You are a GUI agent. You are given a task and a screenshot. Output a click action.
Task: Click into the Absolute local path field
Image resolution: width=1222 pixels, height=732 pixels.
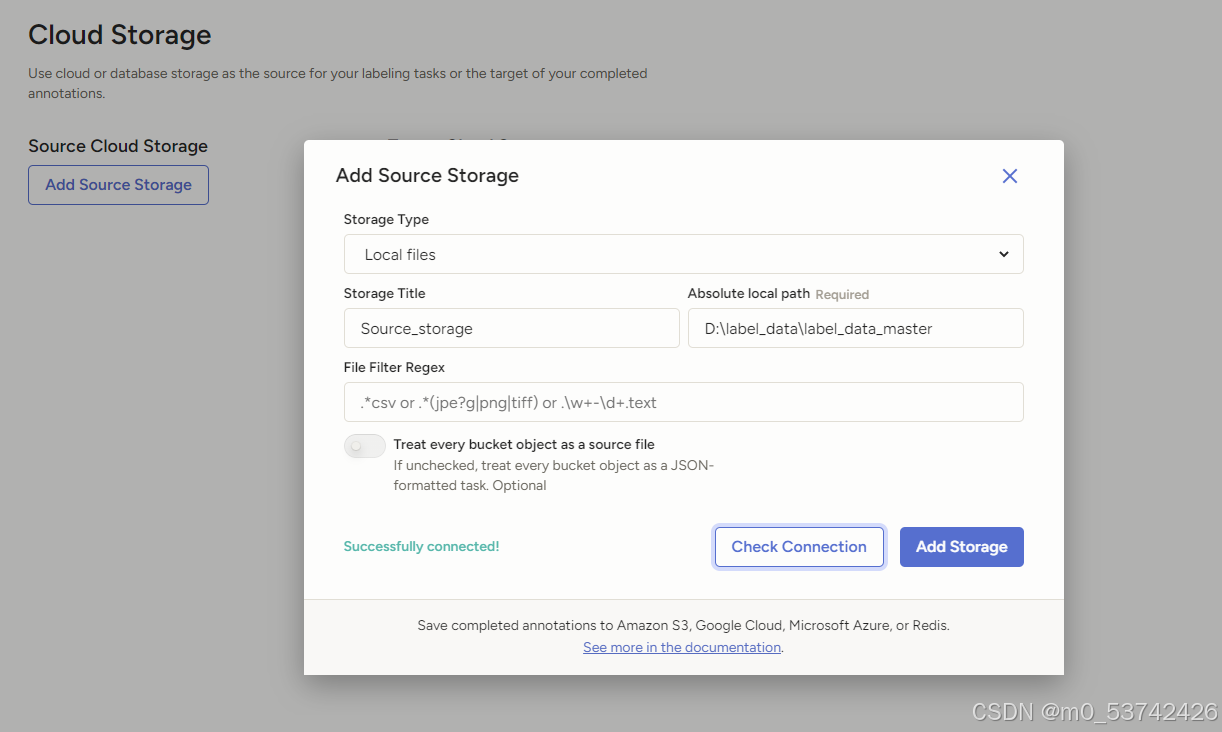(855, 328)
